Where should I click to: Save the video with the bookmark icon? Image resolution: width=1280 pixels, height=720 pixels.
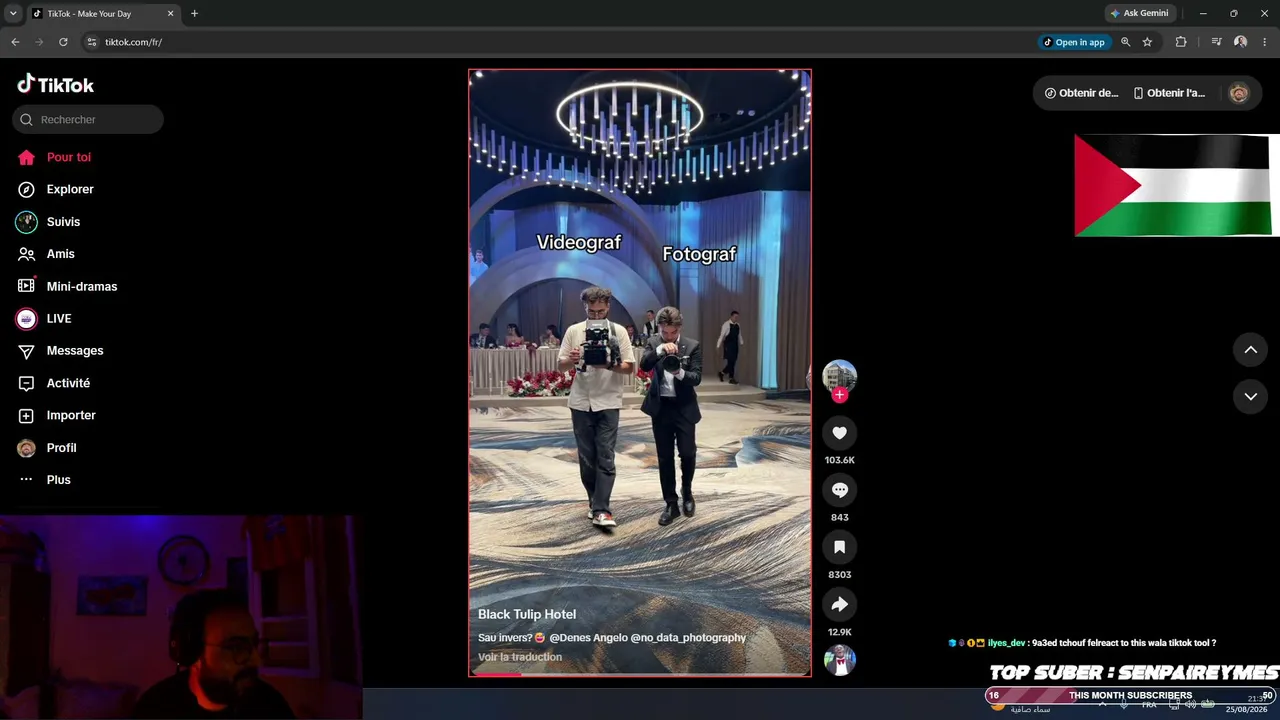coord(839,547)
